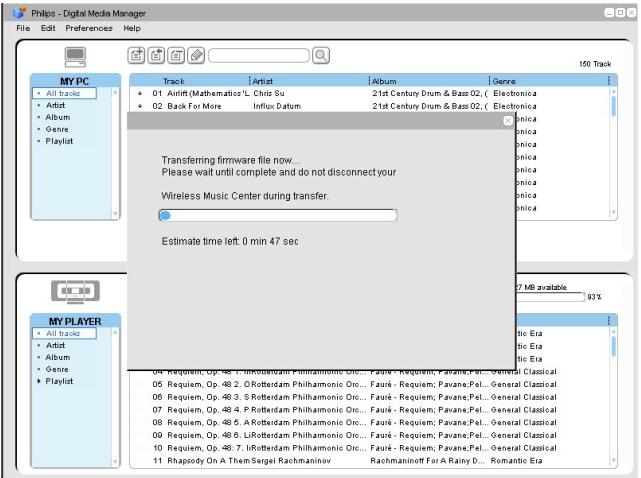Image resolution: width=641 pixels, height=478 pixels.
Task: Click artist Chris Su cell
Action: pos(269,93)
